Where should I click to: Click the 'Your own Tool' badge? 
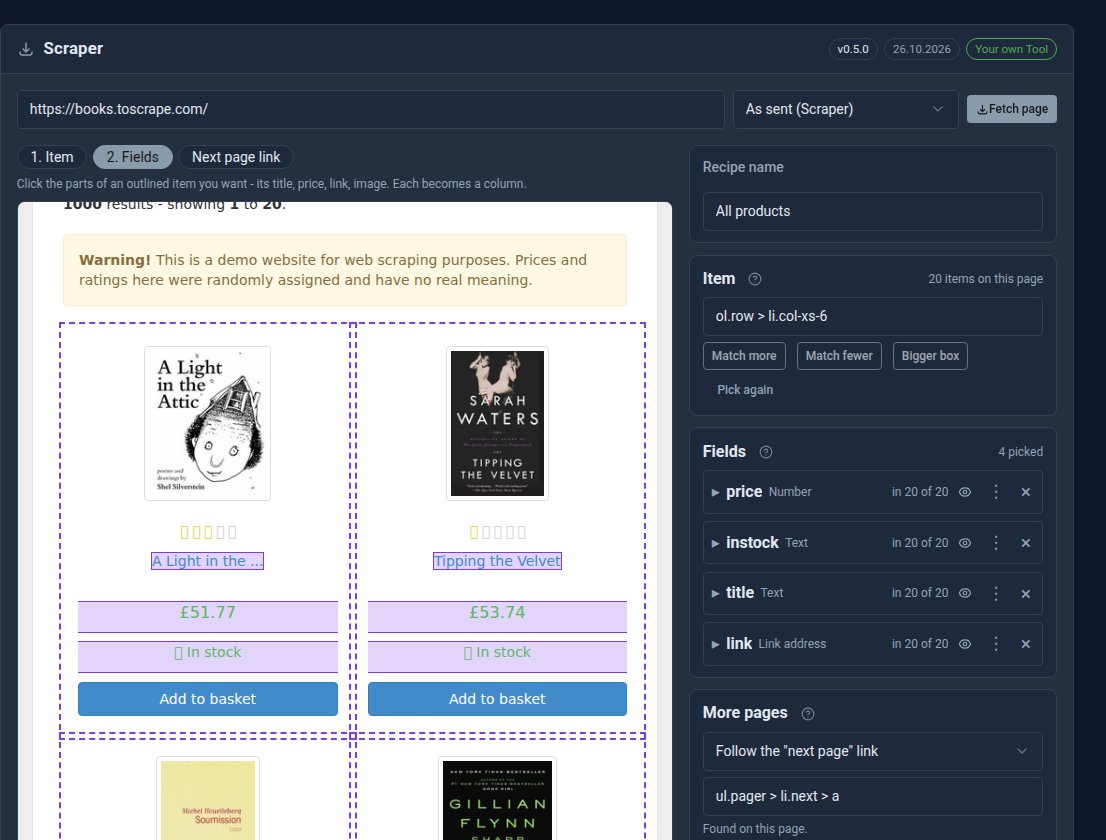[1011, 49]
